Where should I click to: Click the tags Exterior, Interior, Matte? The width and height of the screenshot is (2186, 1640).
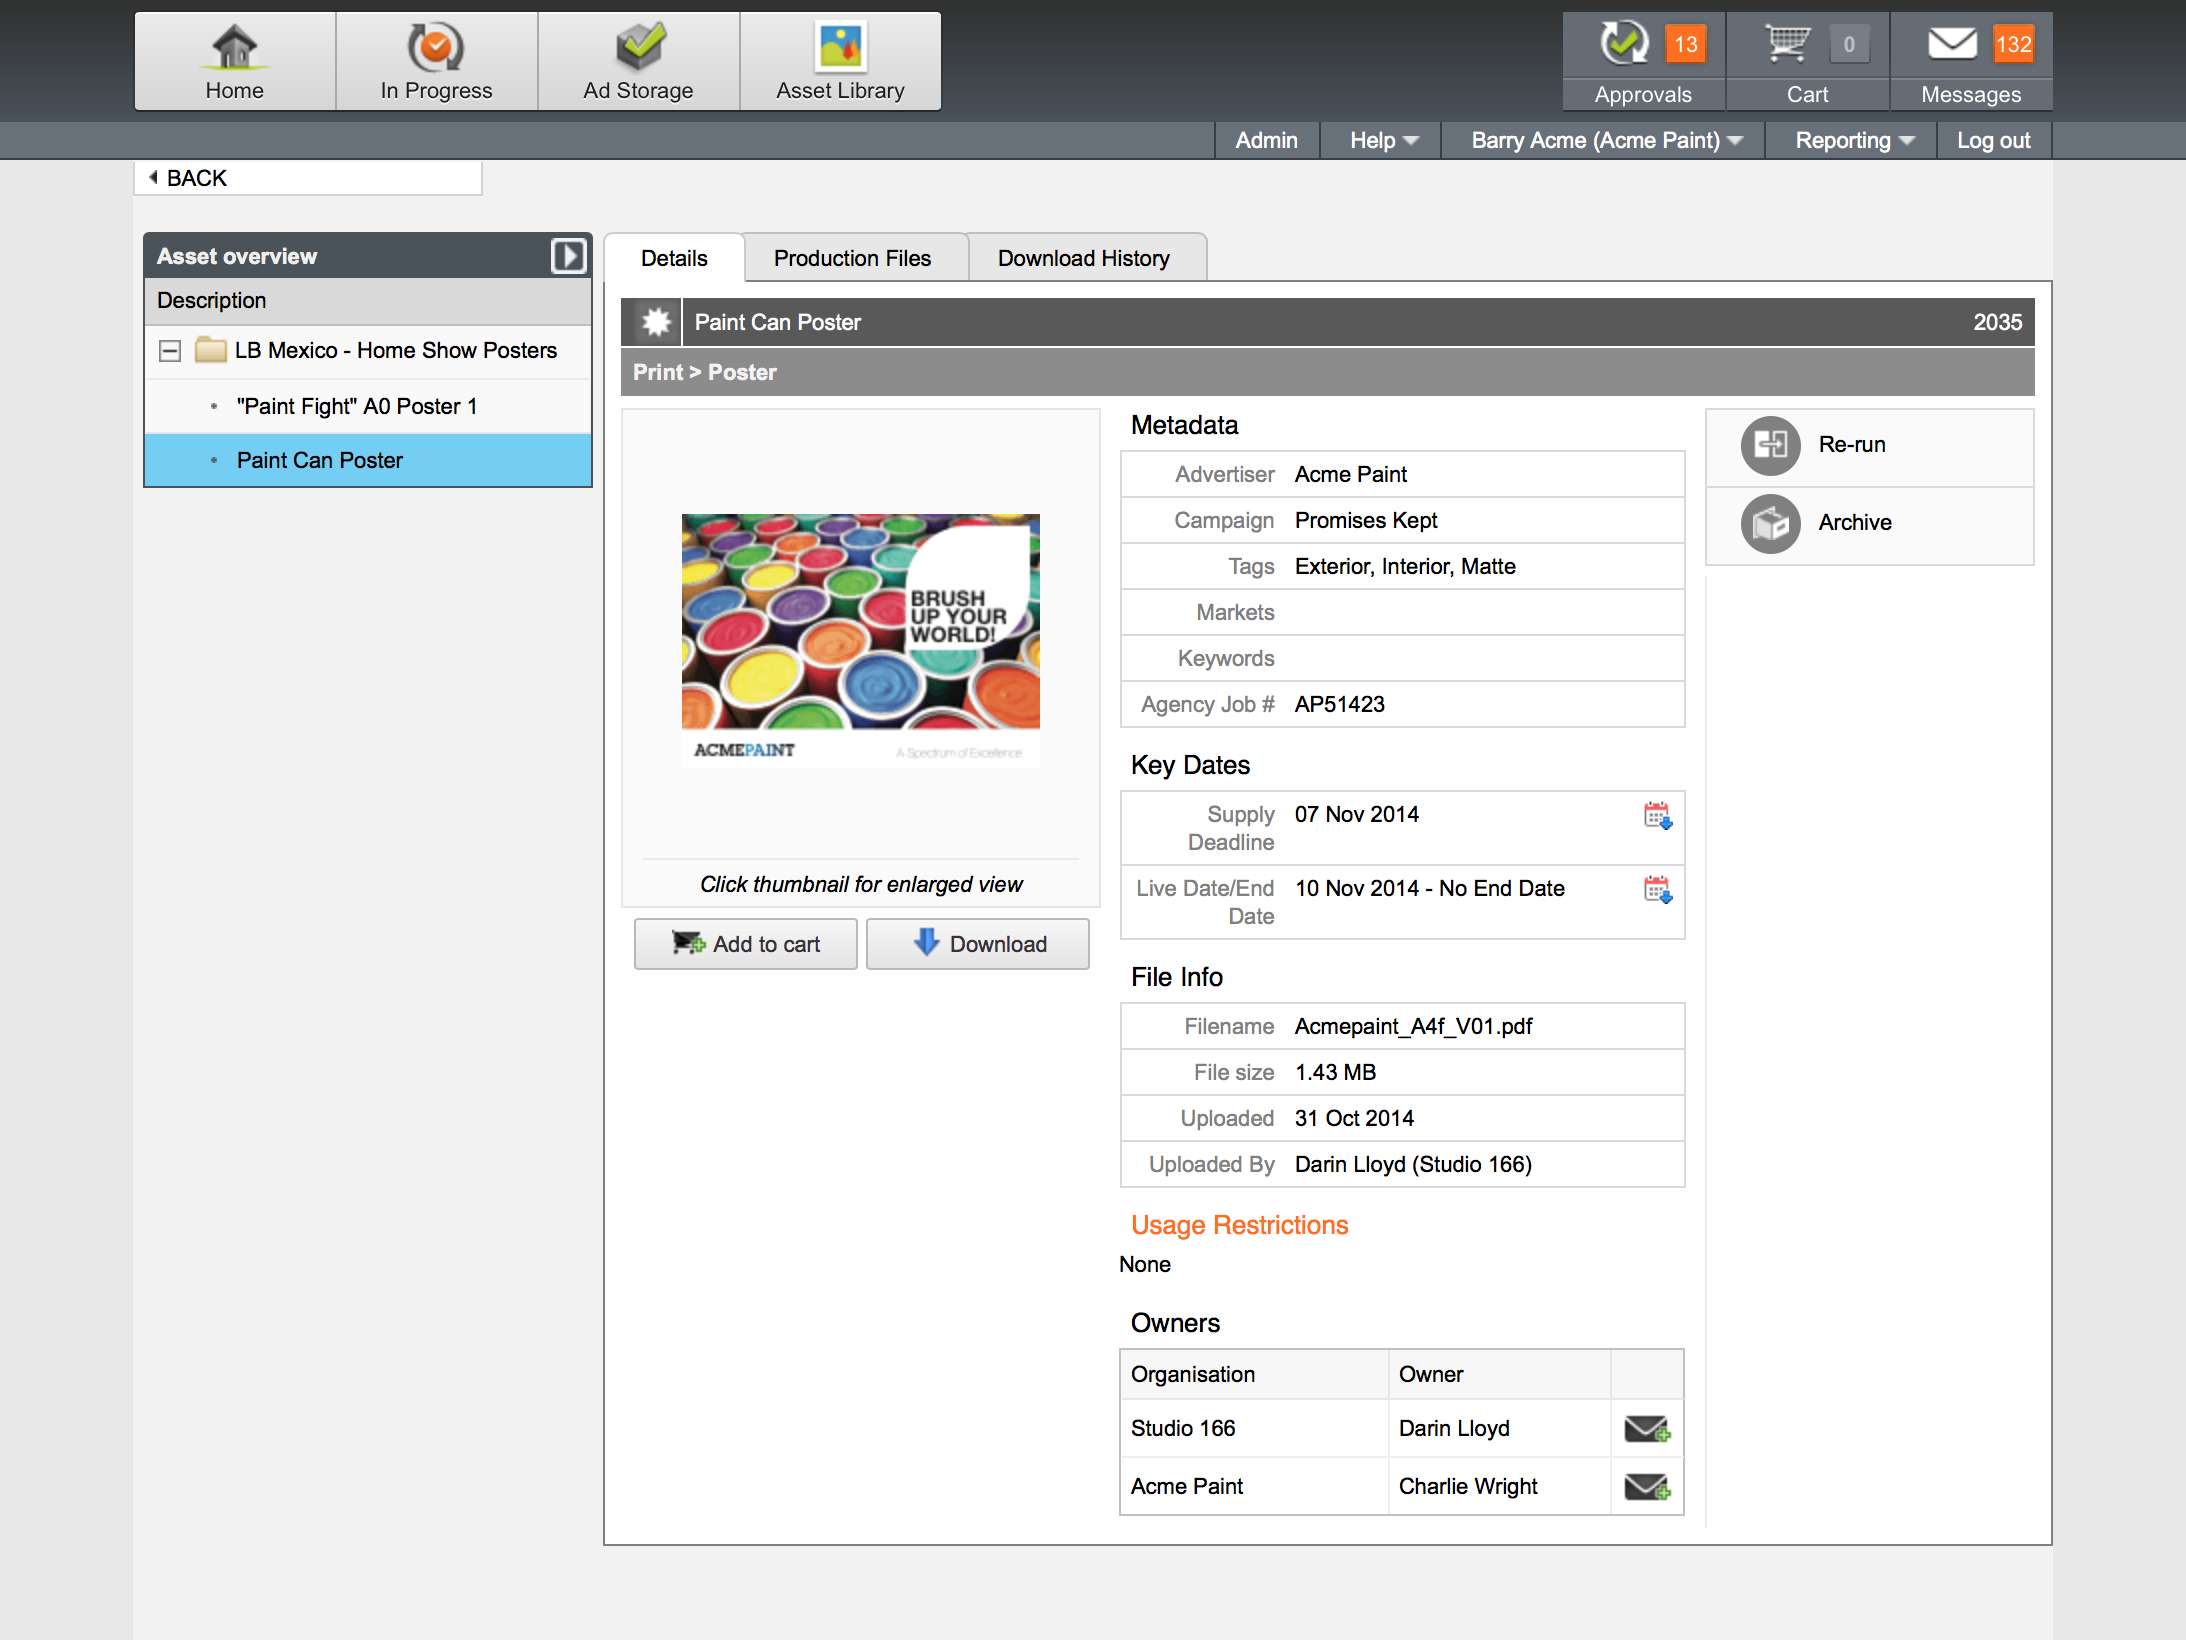coord(1405,566)
